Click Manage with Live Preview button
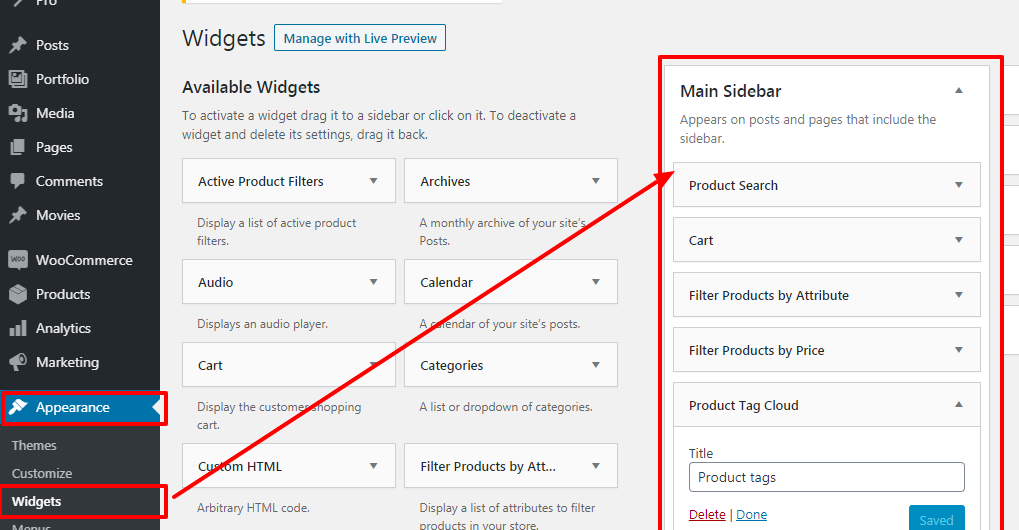 coord(360,38)
